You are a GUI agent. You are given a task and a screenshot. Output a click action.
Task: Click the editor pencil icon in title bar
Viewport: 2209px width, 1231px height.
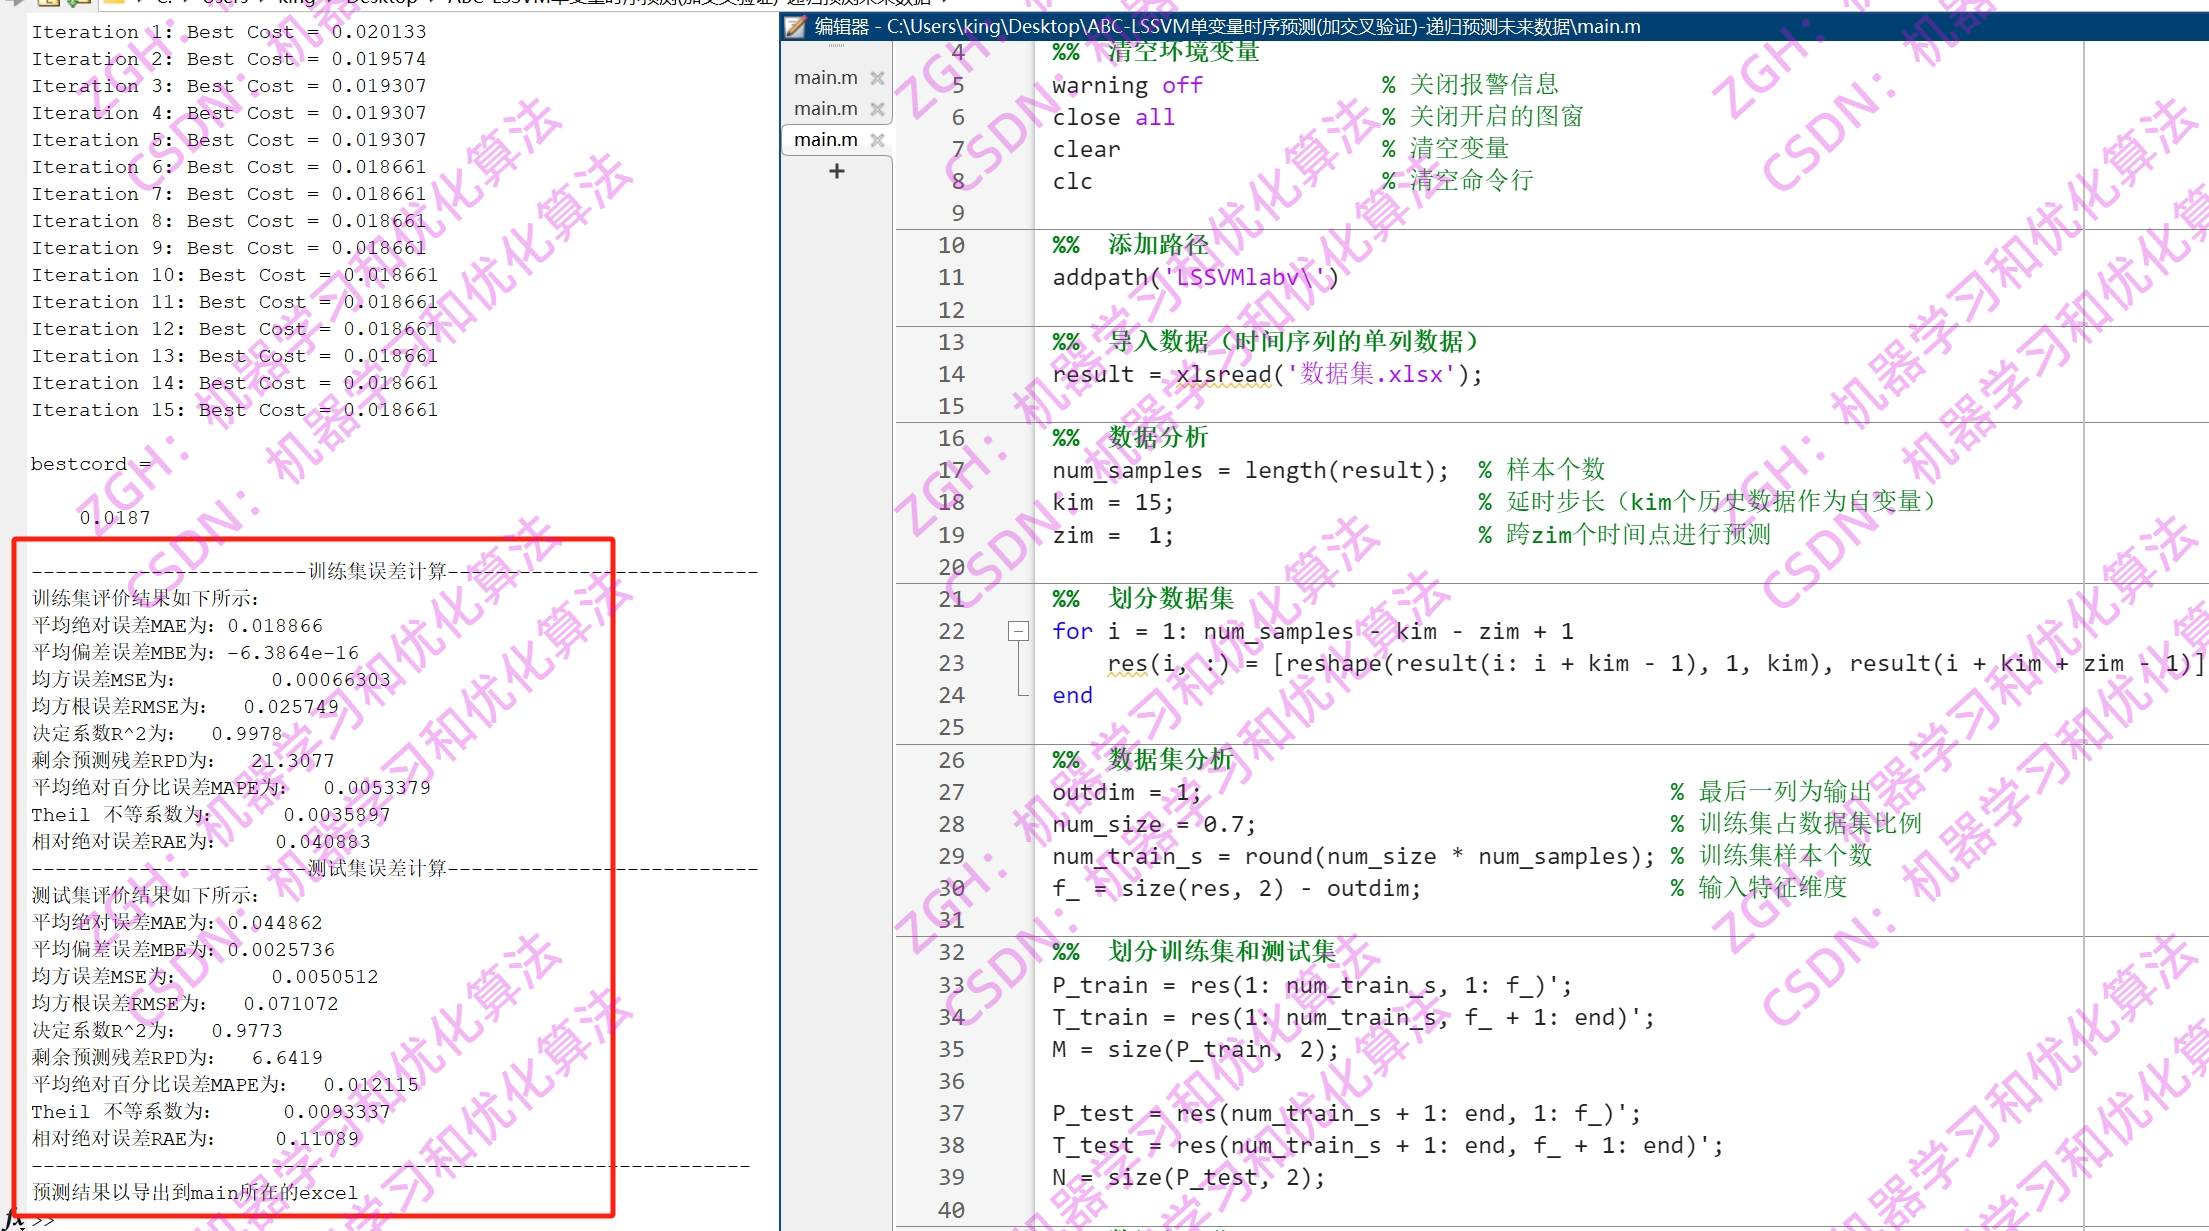[795, 27]
